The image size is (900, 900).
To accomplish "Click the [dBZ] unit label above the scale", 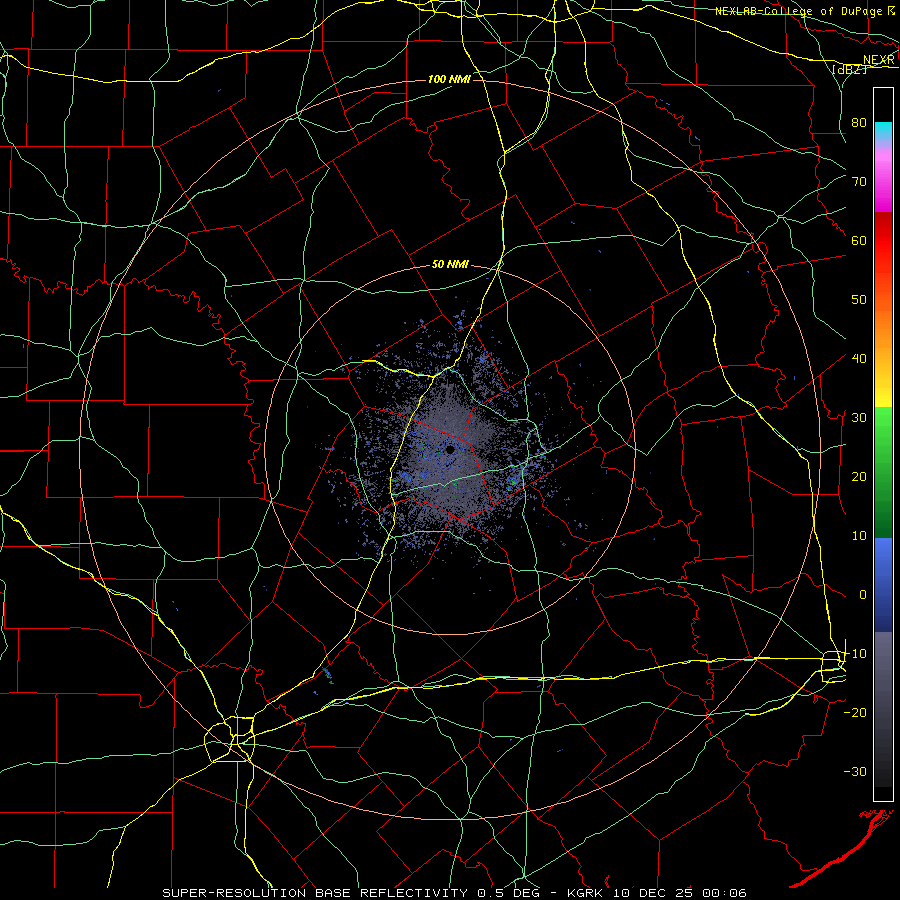I will click(x=849, y=70).
